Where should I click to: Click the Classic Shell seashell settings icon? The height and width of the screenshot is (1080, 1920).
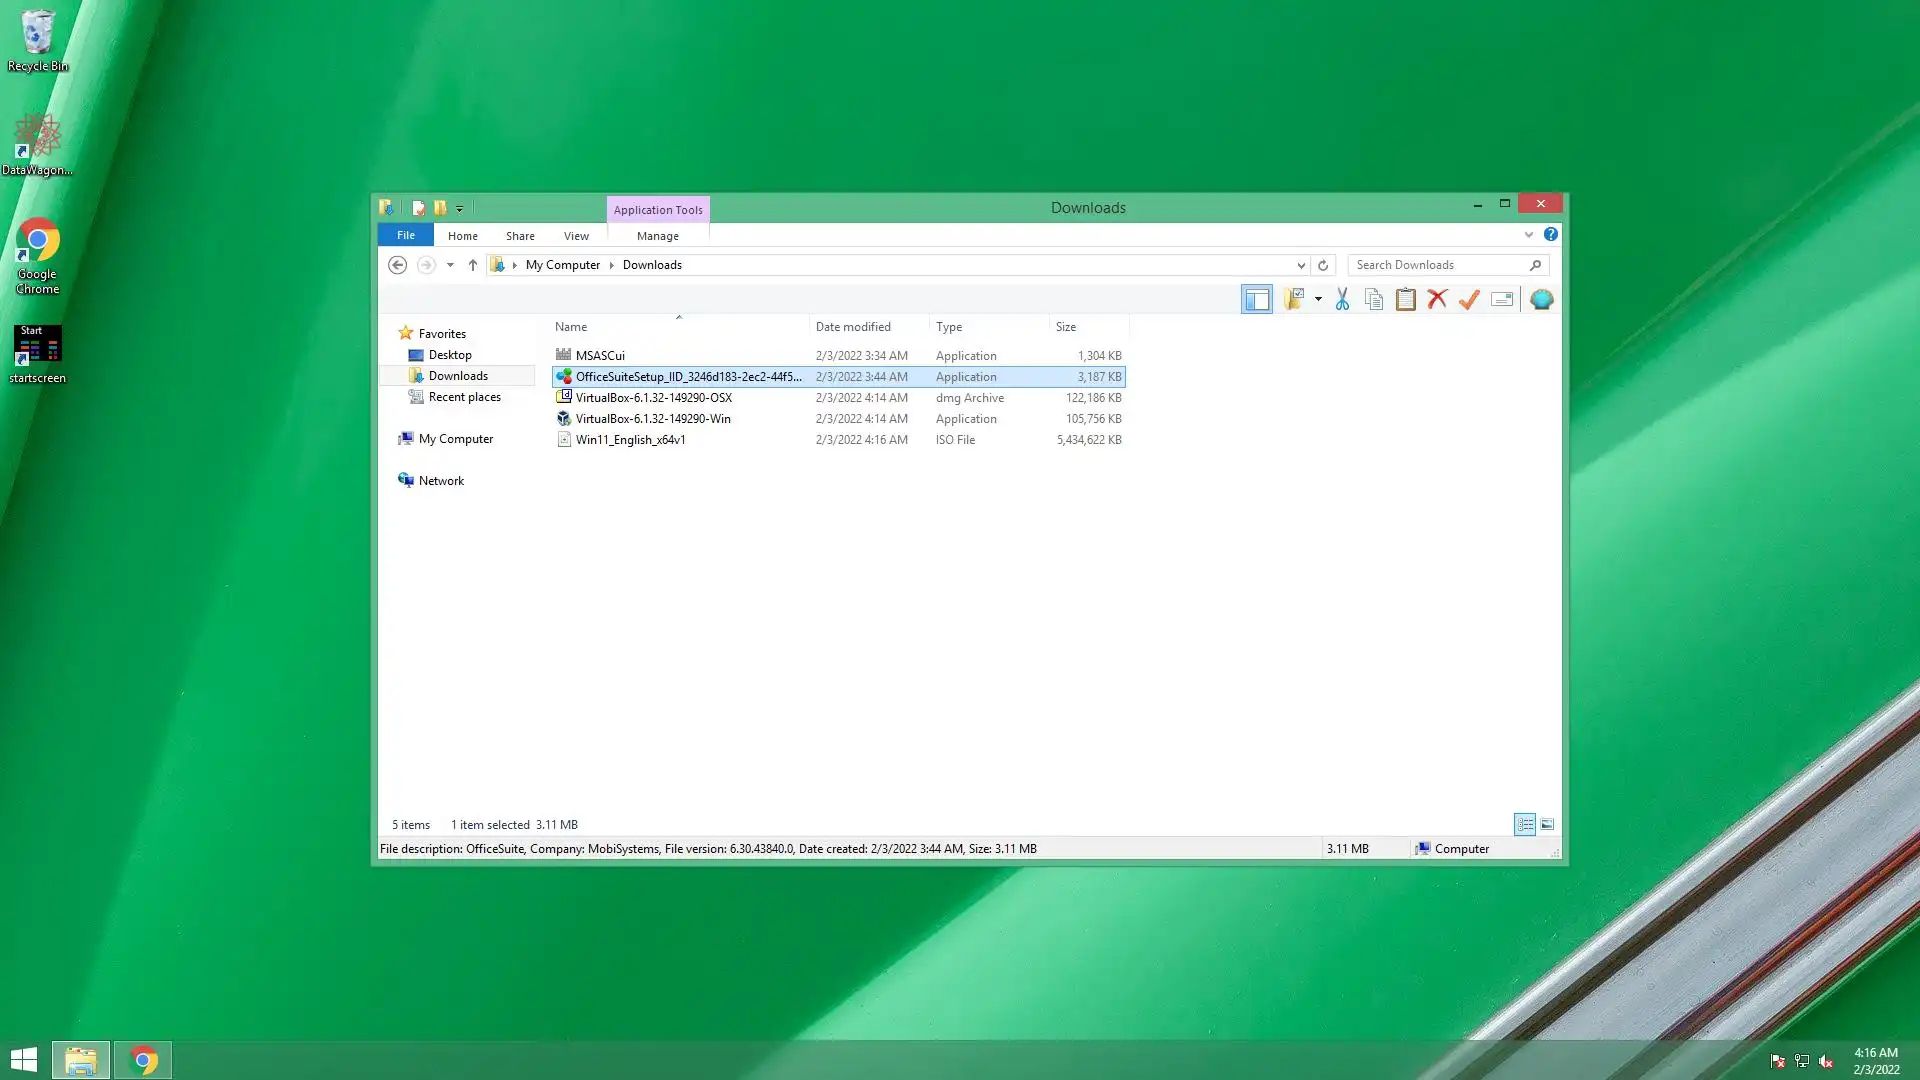(1541, 299)
